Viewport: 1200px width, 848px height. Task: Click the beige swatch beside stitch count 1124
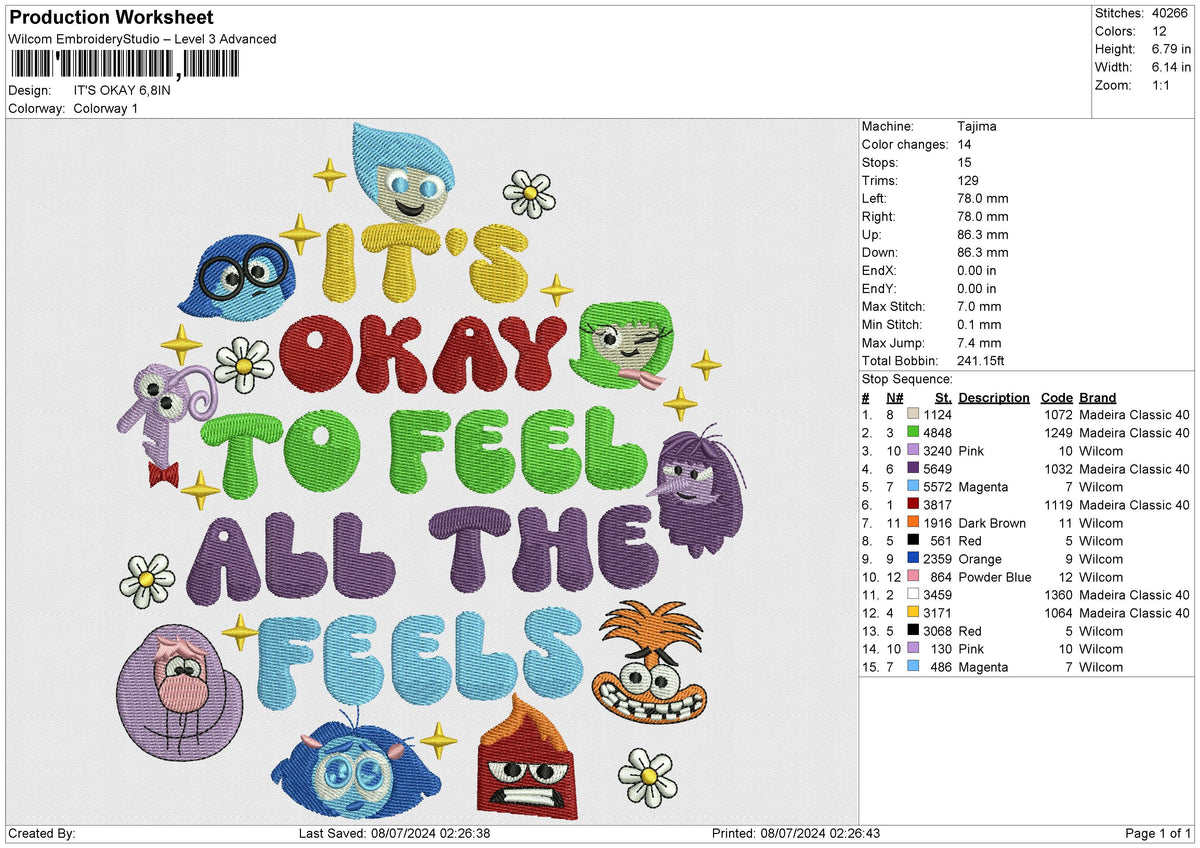click(913, 415)
